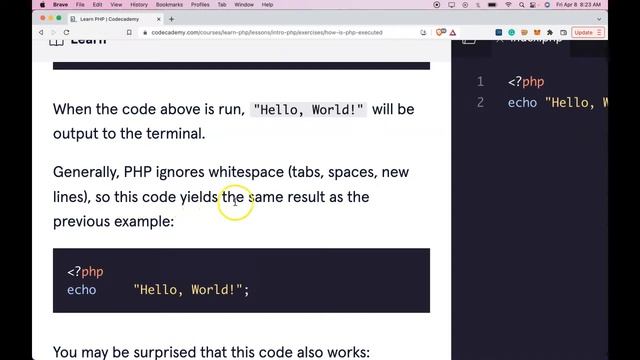
Task: Open the Window menu
Action: (244, 5)
